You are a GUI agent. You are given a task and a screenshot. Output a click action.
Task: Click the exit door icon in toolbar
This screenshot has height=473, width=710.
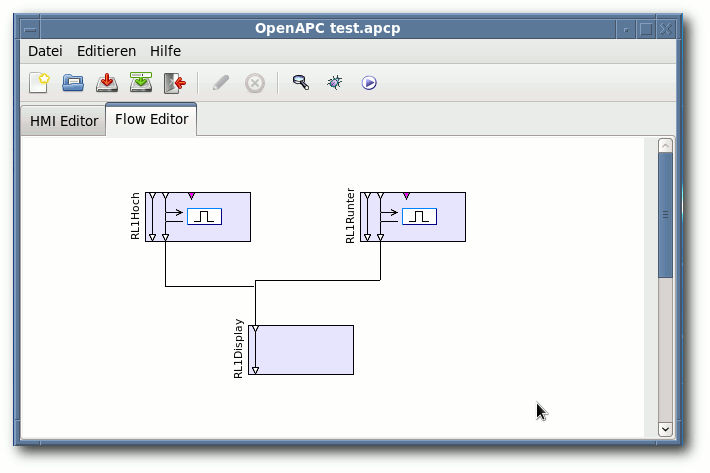pos(175,83)
